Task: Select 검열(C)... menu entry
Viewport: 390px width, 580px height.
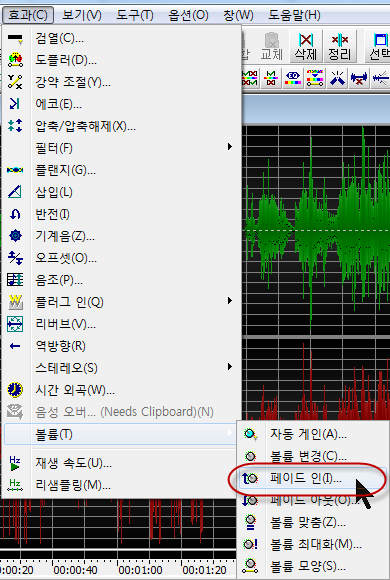Action: 122,38
